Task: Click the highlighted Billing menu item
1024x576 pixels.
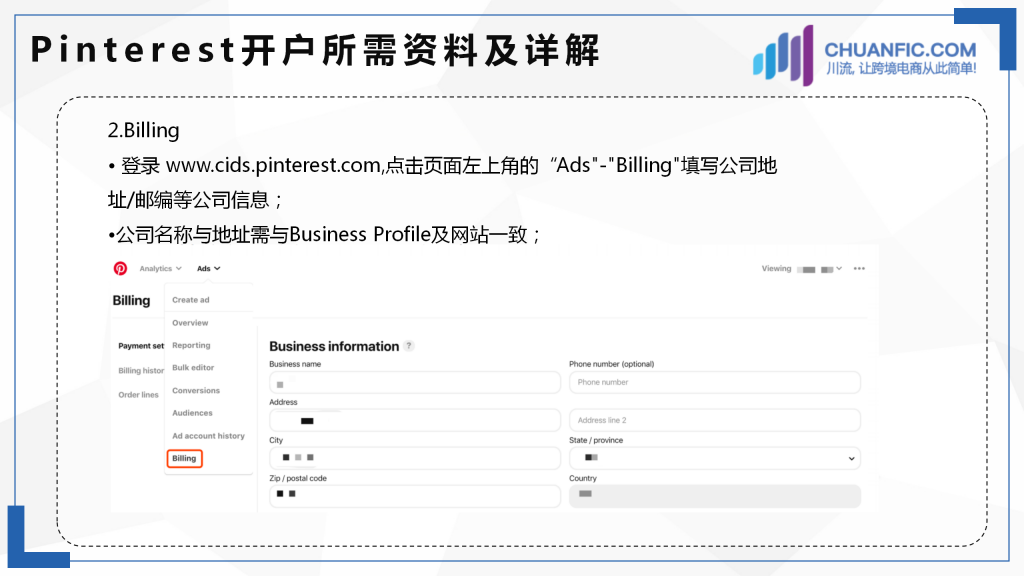Action: [184, 458]
